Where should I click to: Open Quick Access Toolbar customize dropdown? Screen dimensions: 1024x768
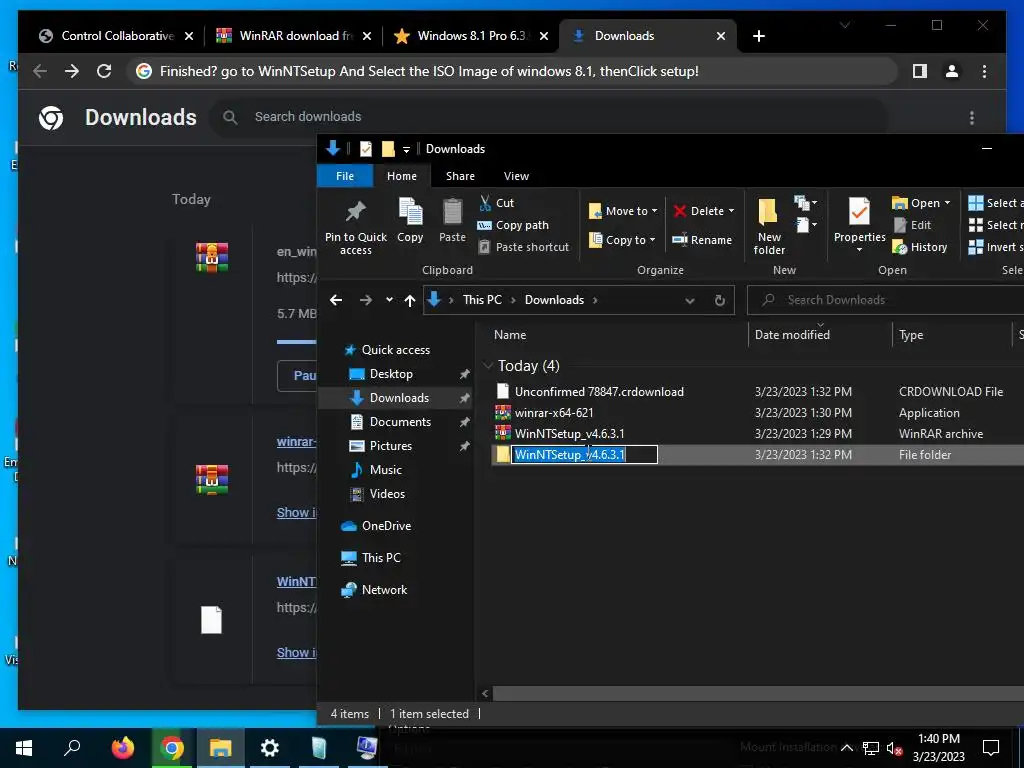point(406,150)
